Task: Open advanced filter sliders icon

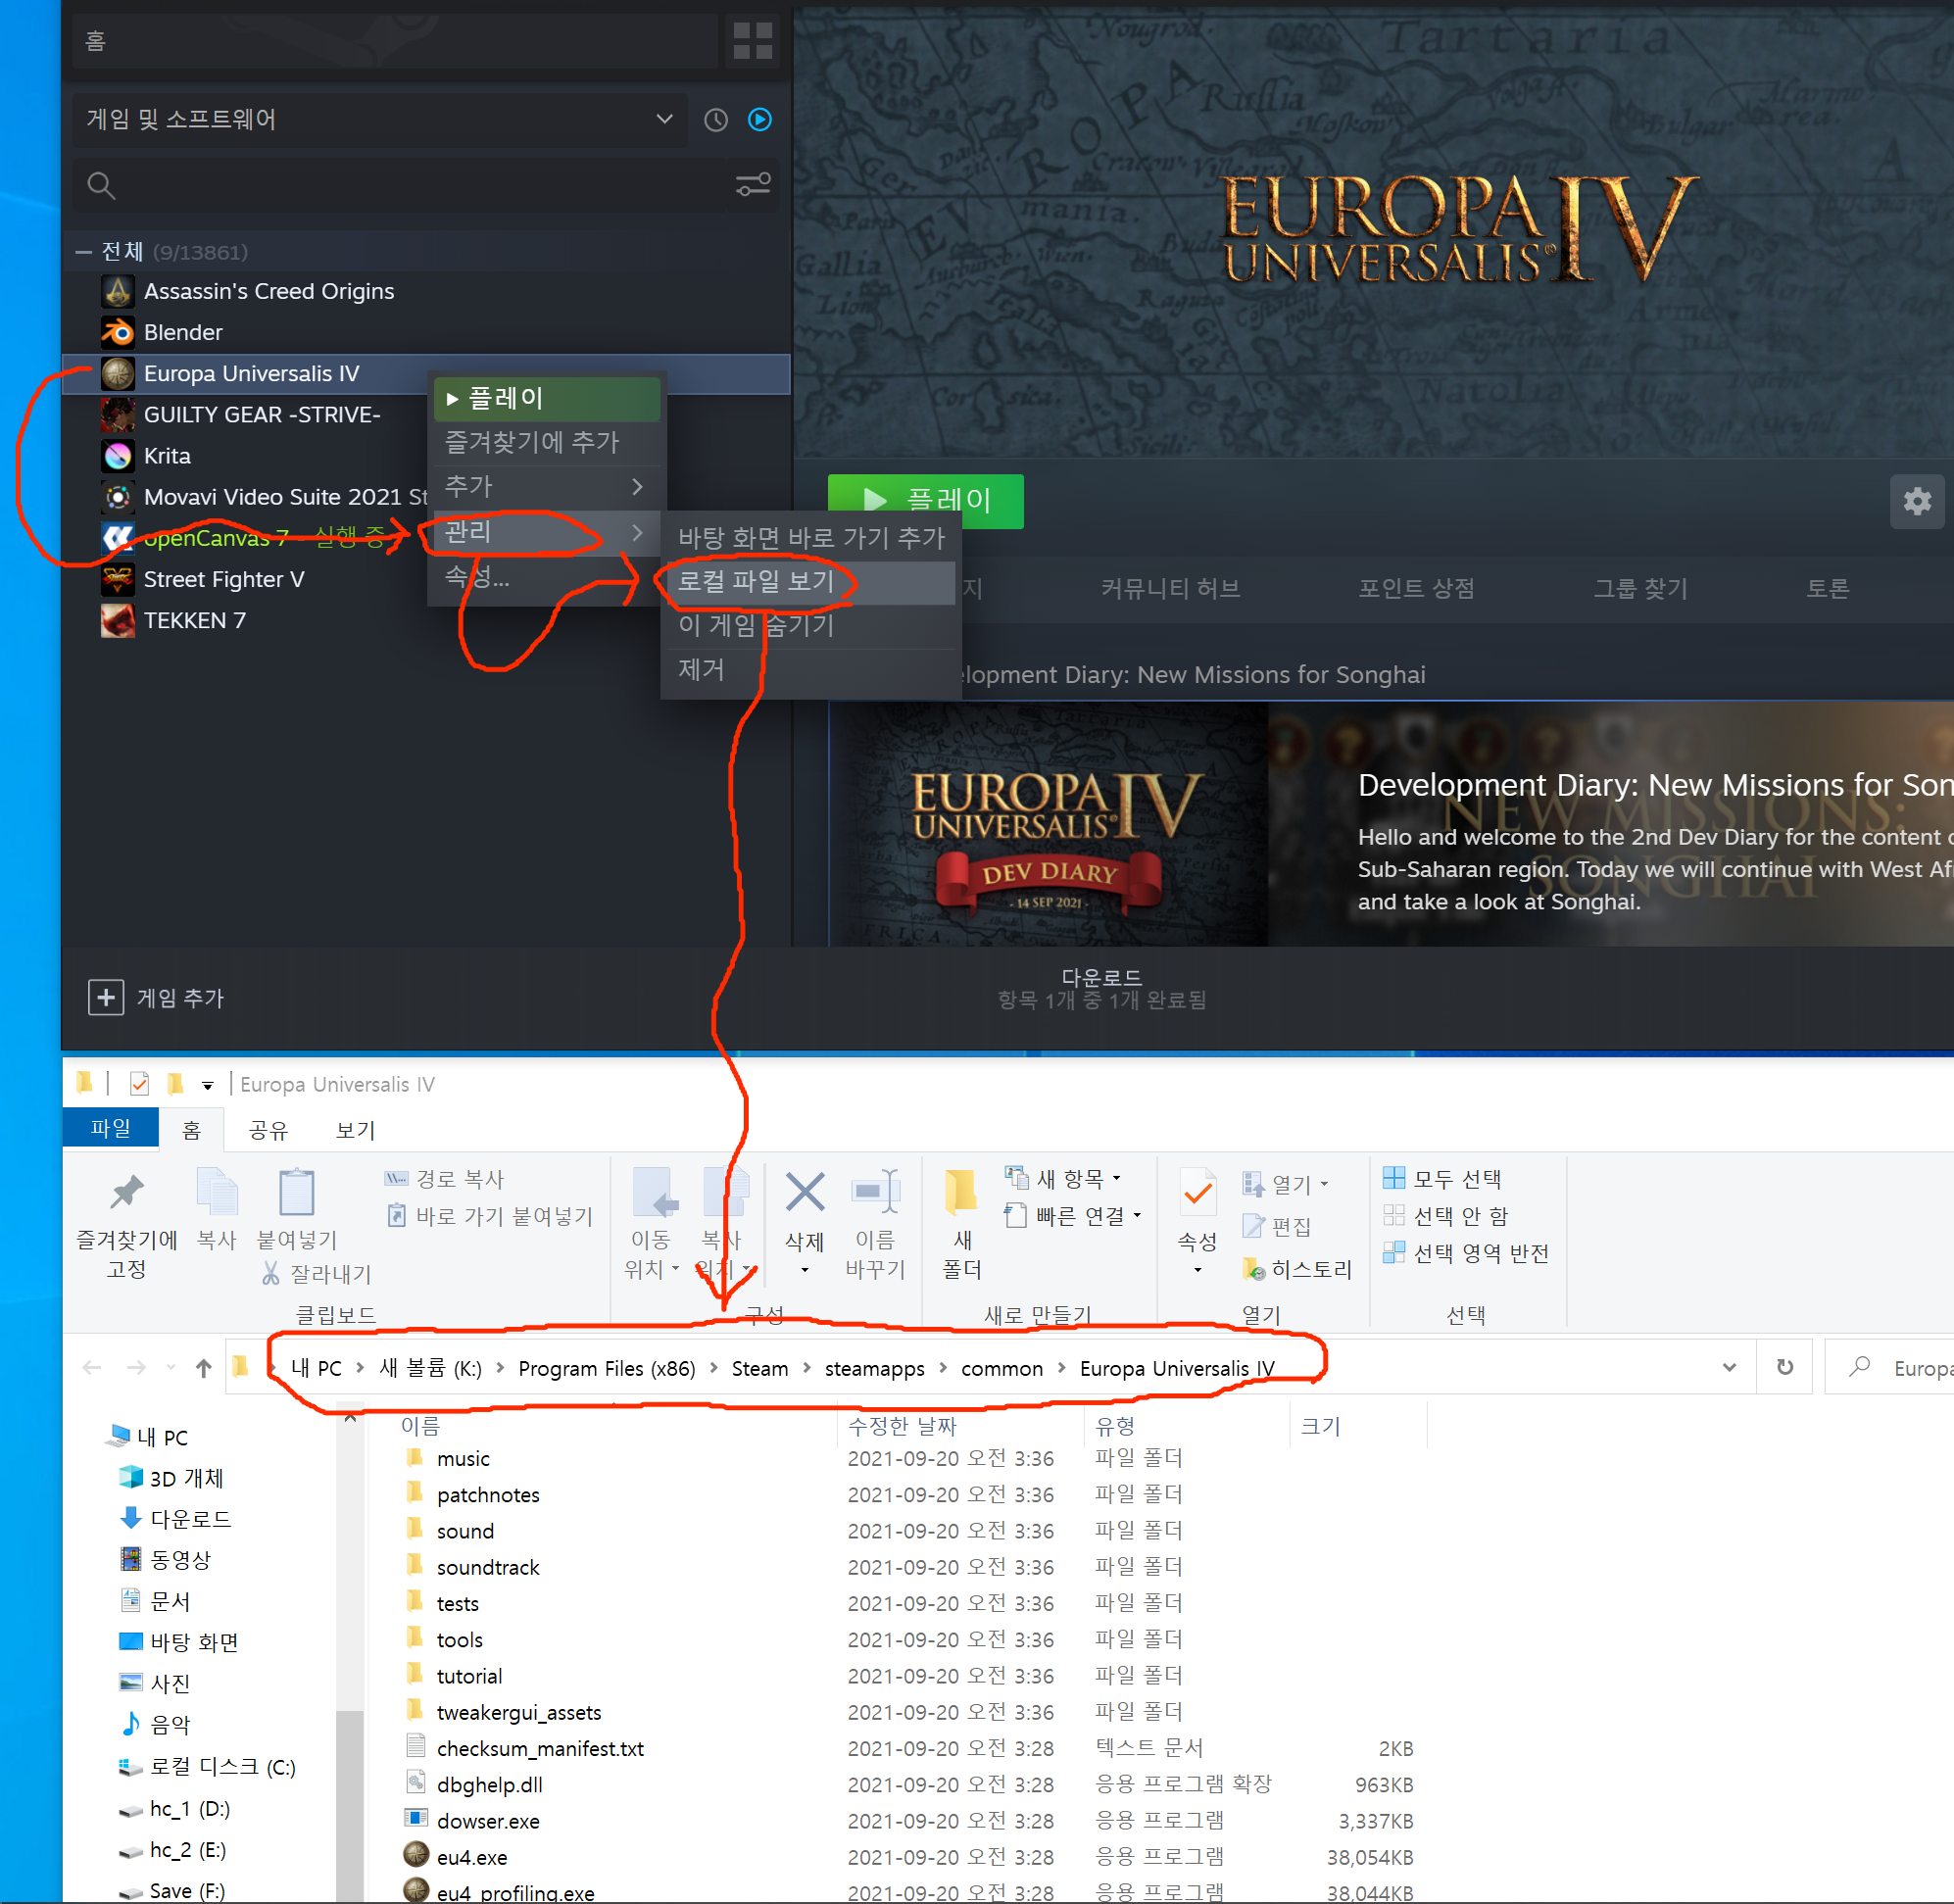Action: point(753,184)
